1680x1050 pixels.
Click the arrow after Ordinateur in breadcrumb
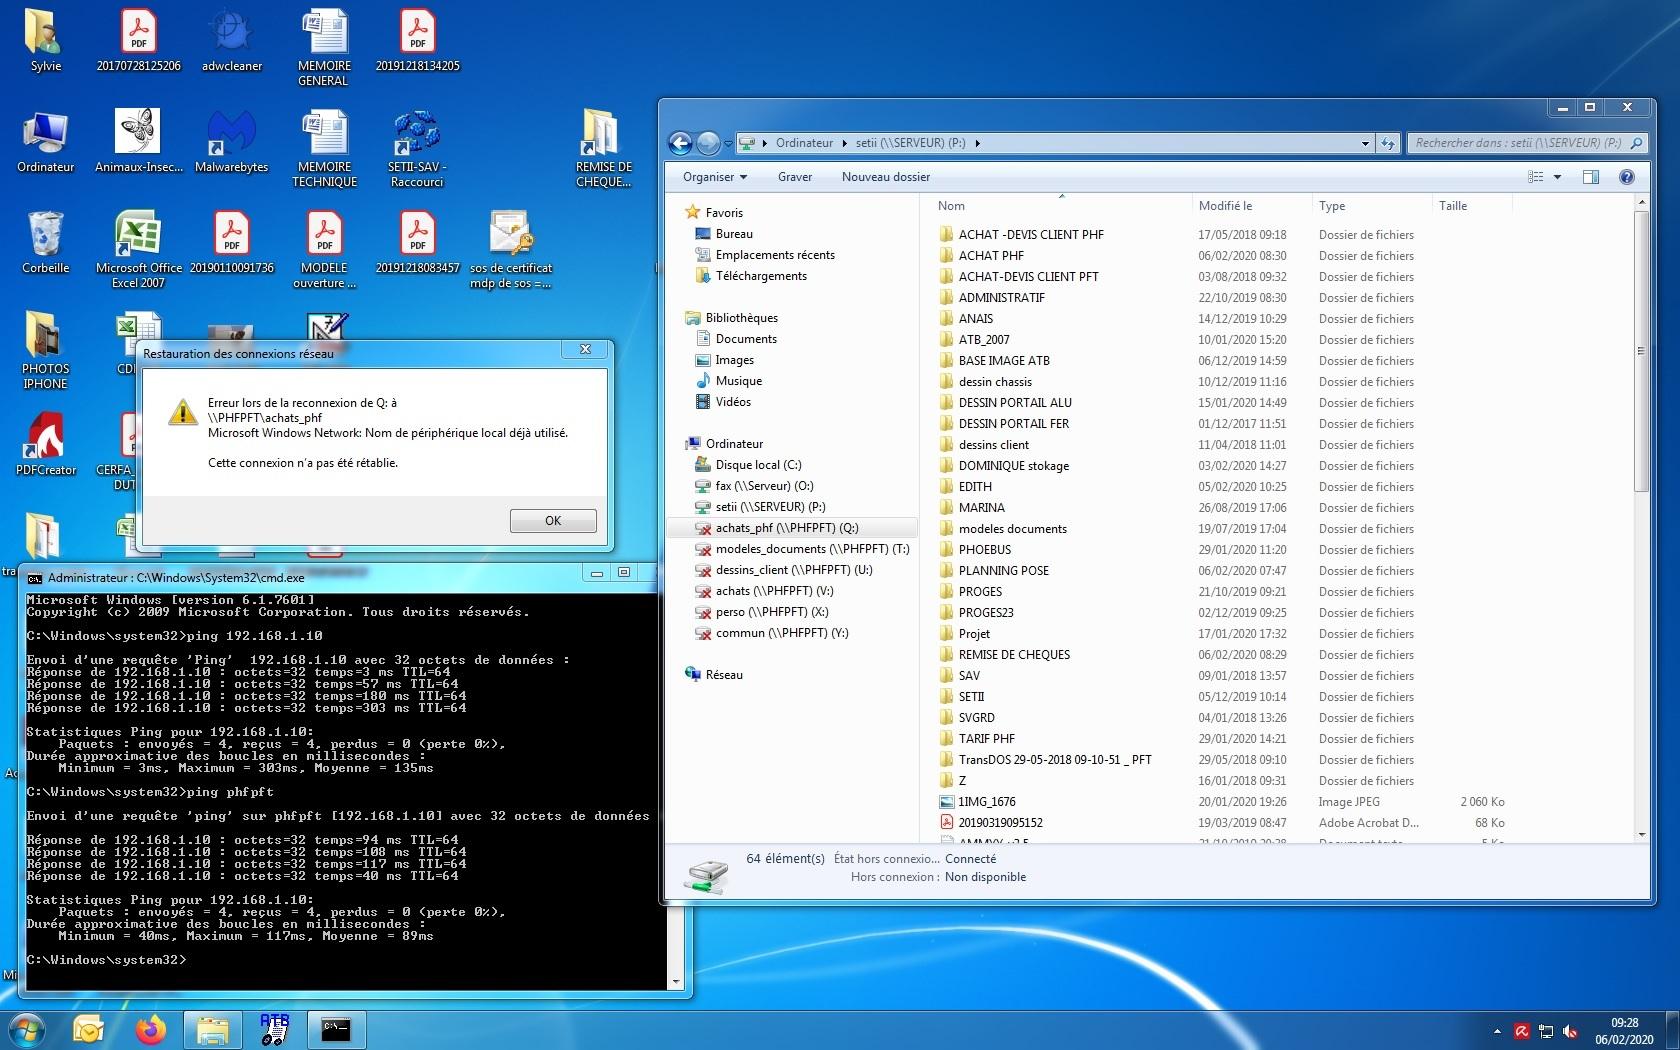(x=845, y=143)
